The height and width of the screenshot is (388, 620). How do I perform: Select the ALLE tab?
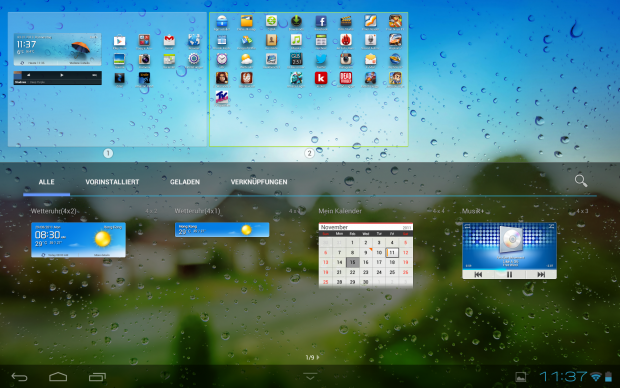[46, 182]
